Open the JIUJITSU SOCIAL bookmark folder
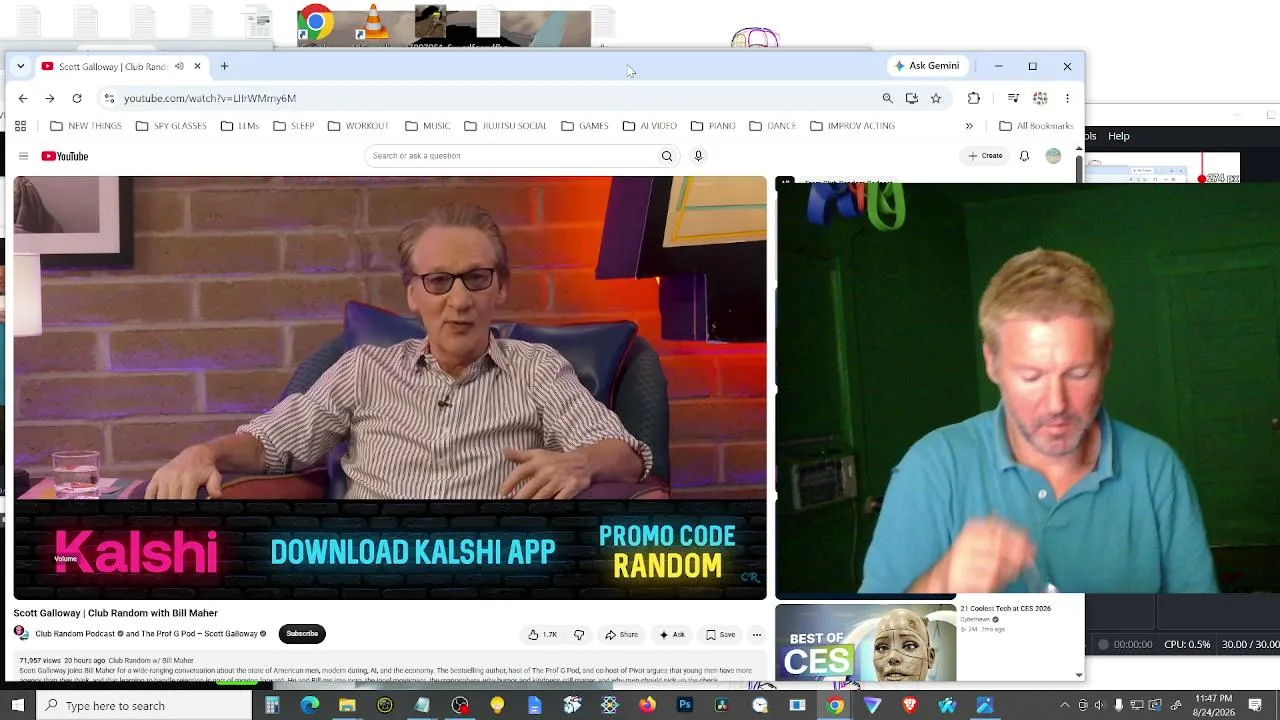The height and width of the screenshot is (720, 1280). point(505,126)
